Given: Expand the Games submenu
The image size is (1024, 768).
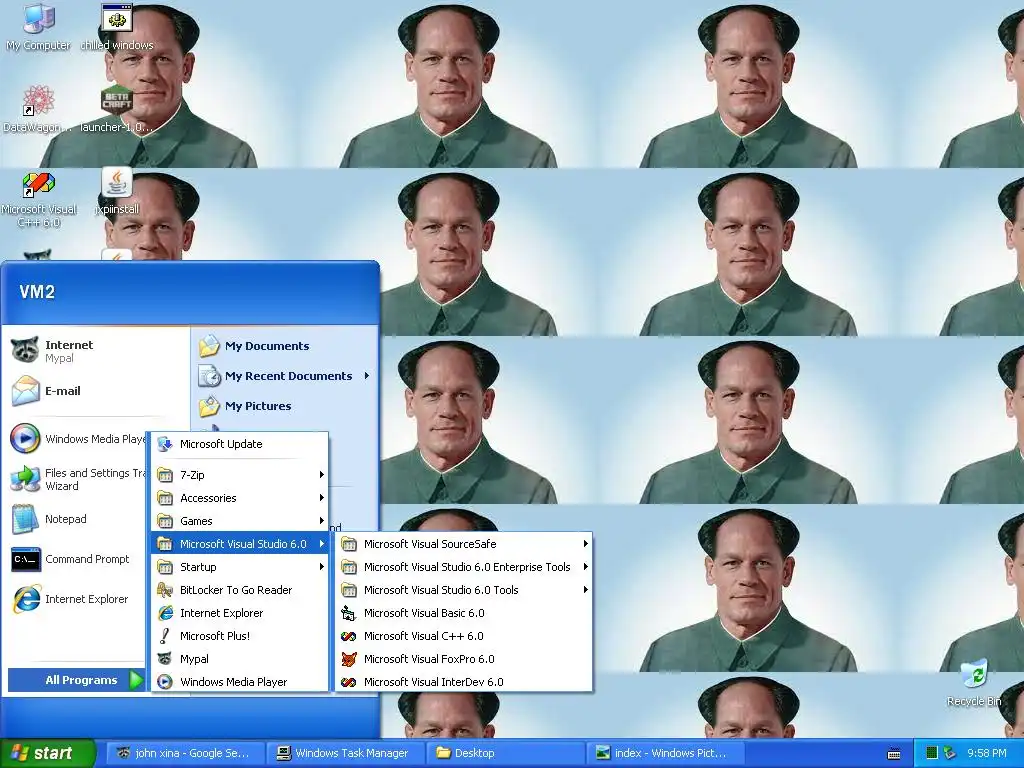Looking at the screenshot, I should (240, 520).
